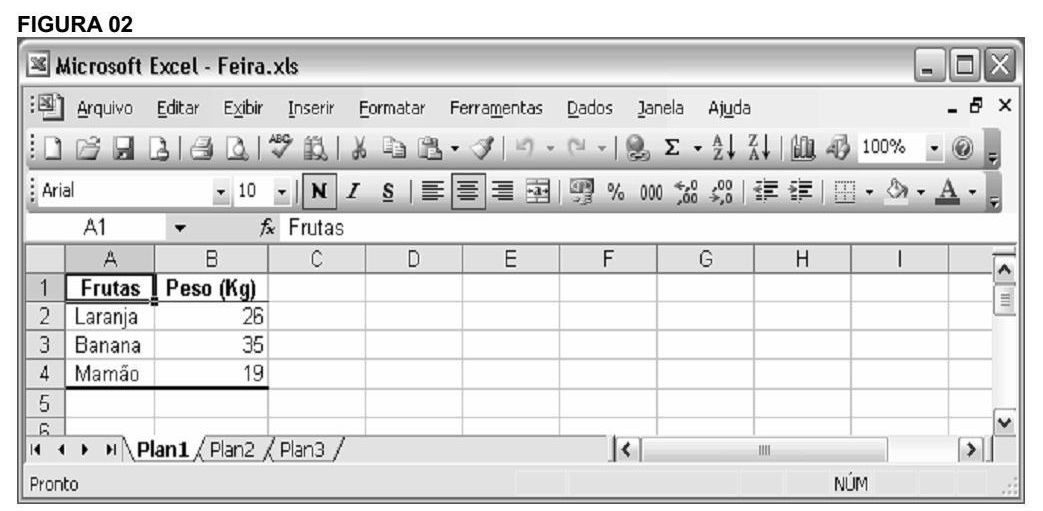Toggle underline formatting (S button)

coord(382,192)
